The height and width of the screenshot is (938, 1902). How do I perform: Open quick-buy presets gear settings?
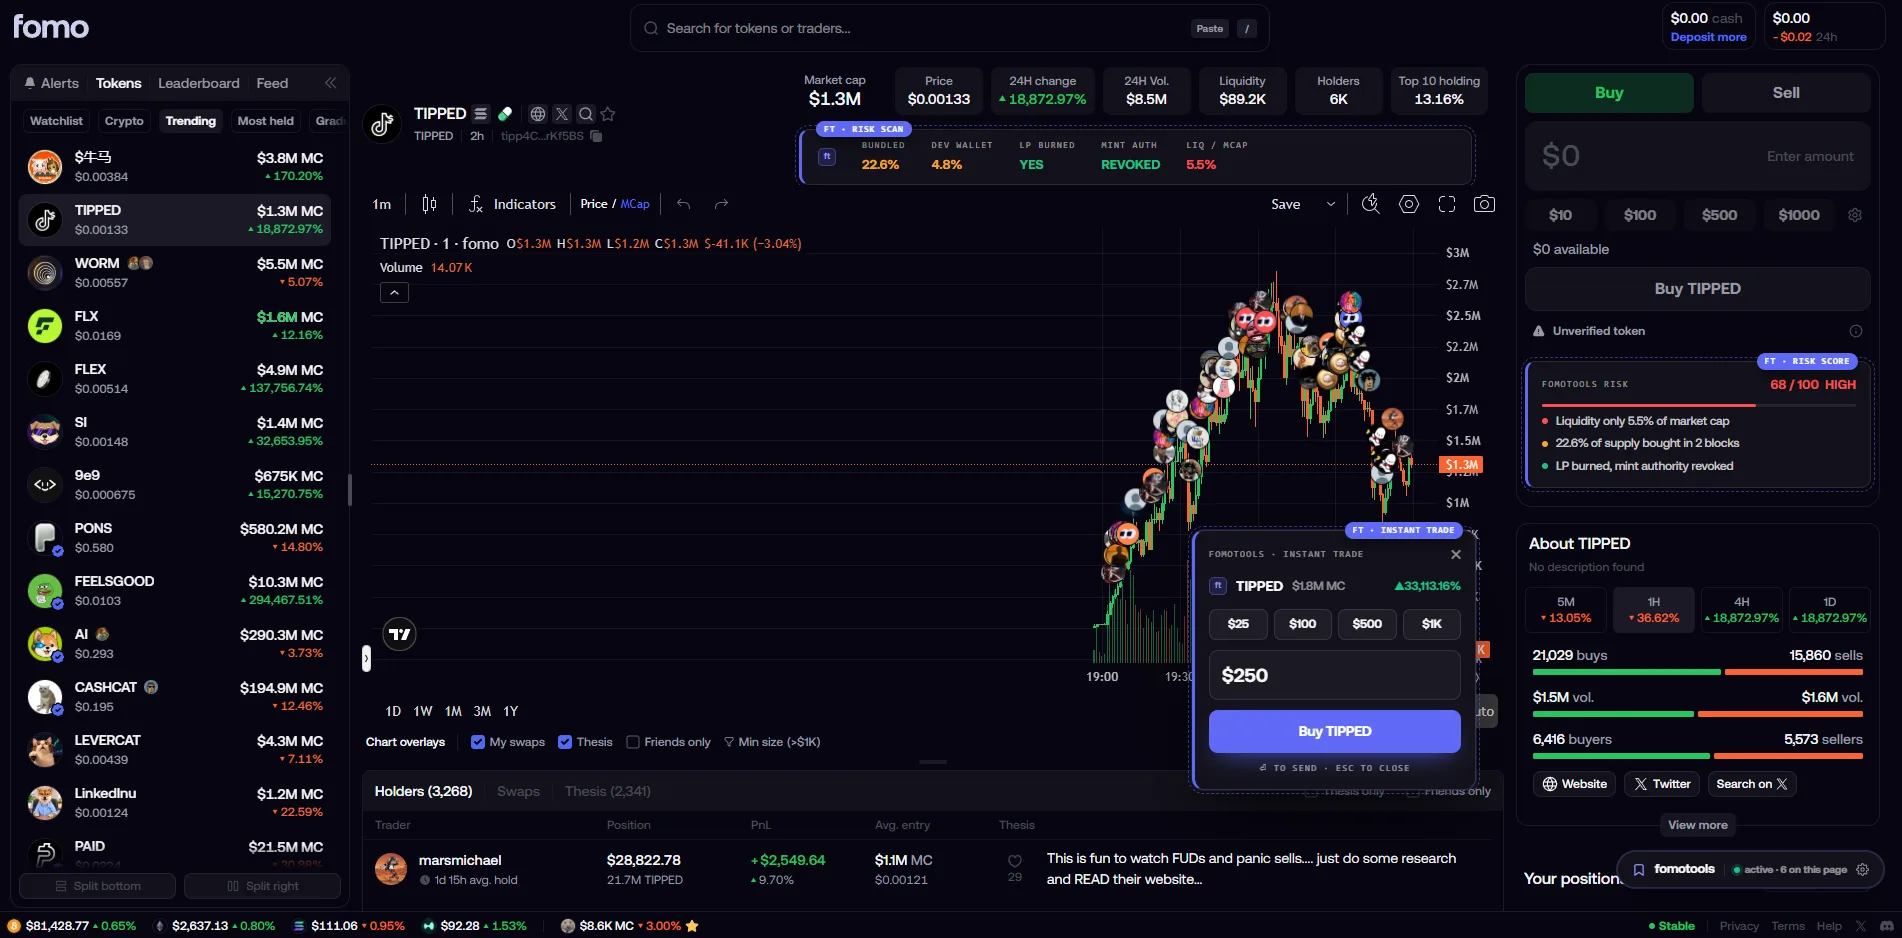[1855, 215]
